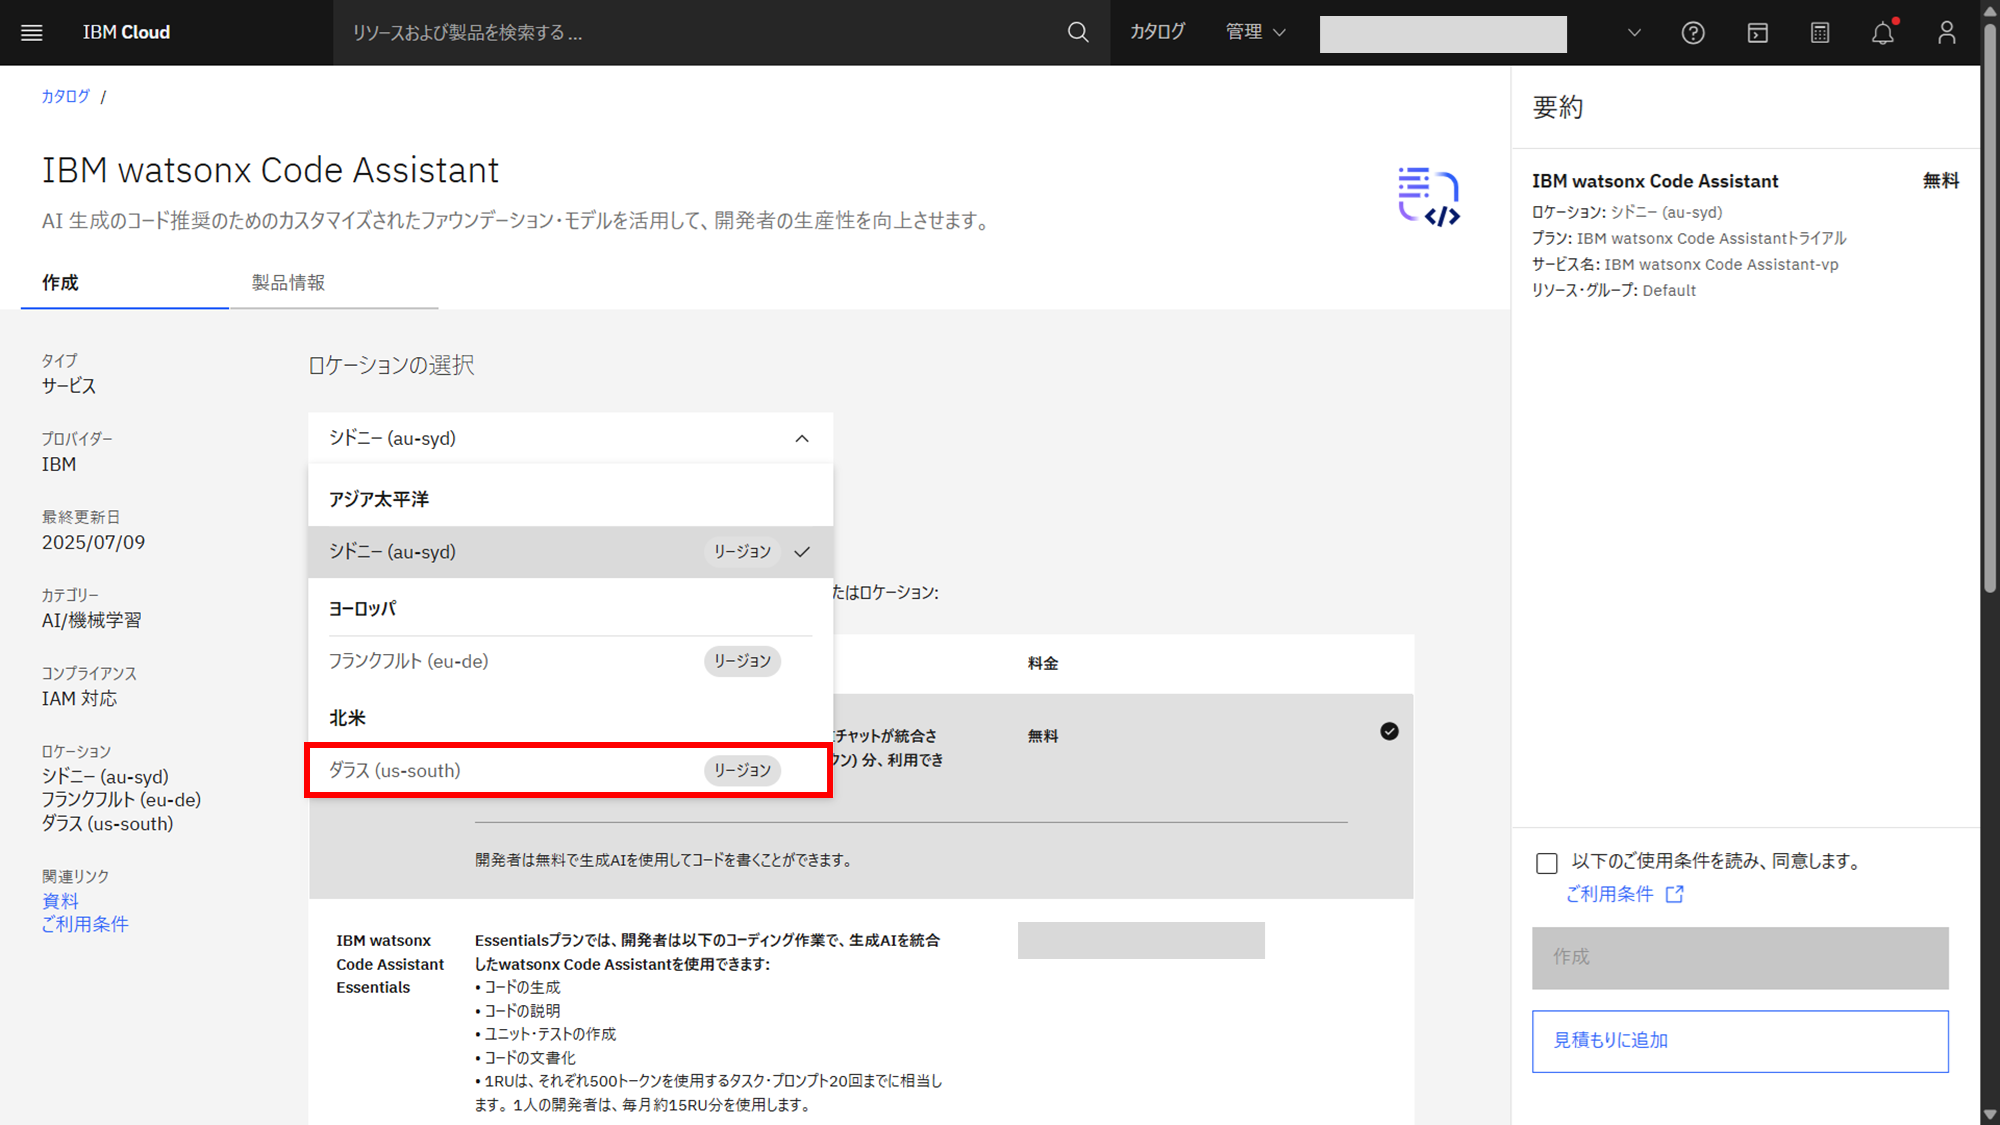Click the search magnifier icon
The image size is (2000, 1125).
pos(1078,33)
